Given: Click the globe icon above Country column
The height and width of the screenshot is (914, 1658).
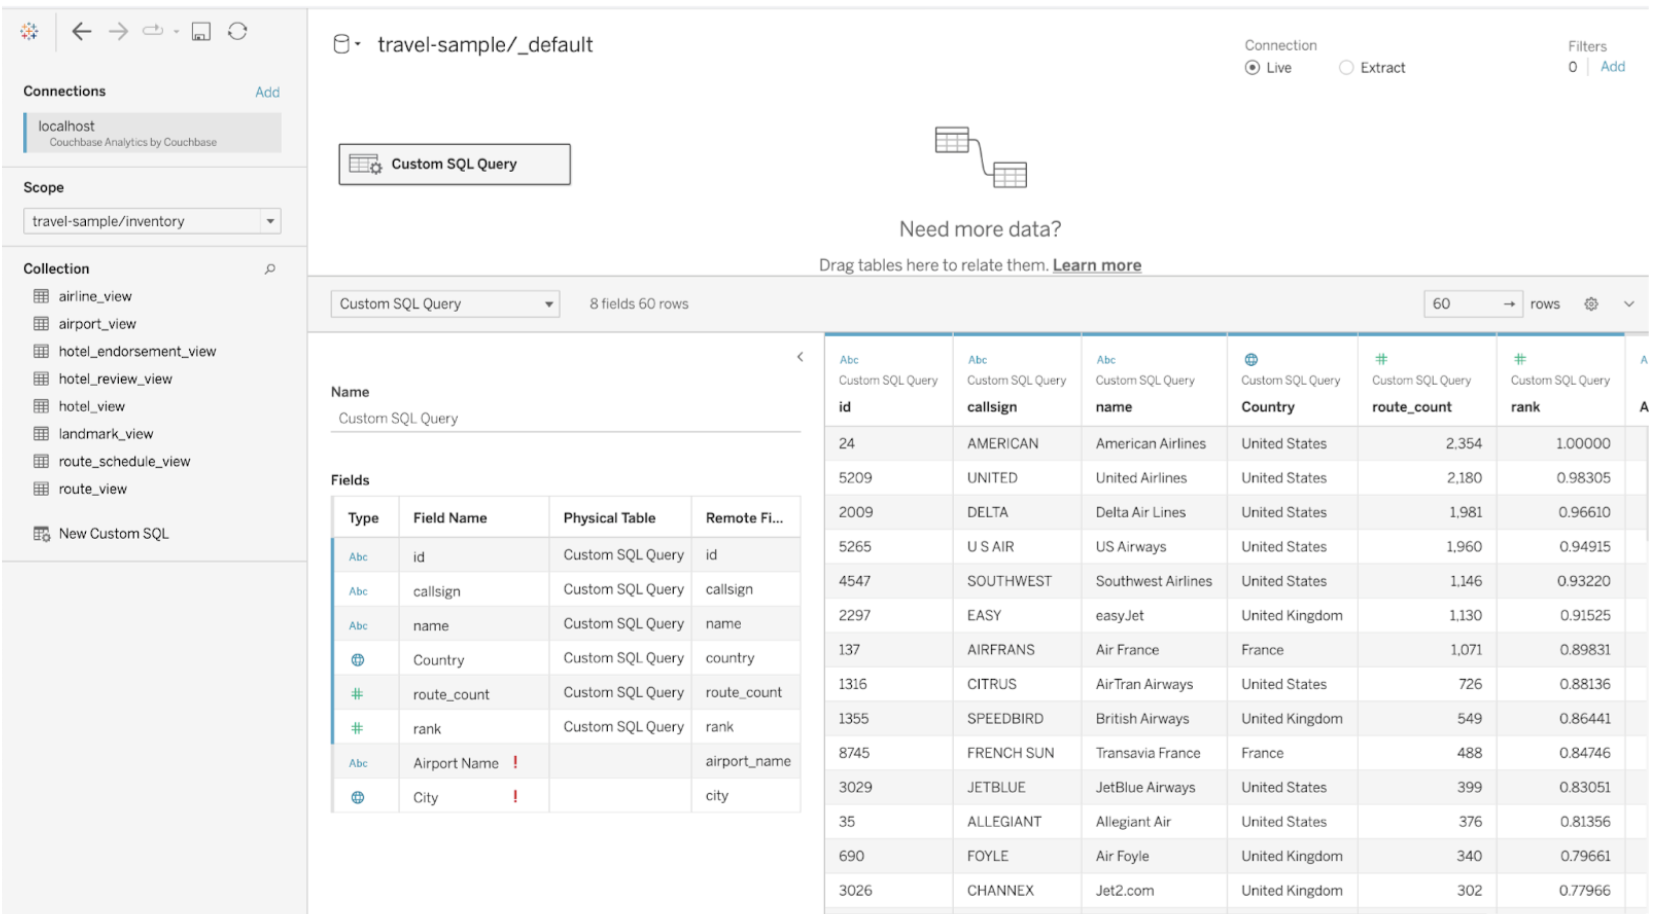Looking at the screenshot, I should click(1251, 360).
